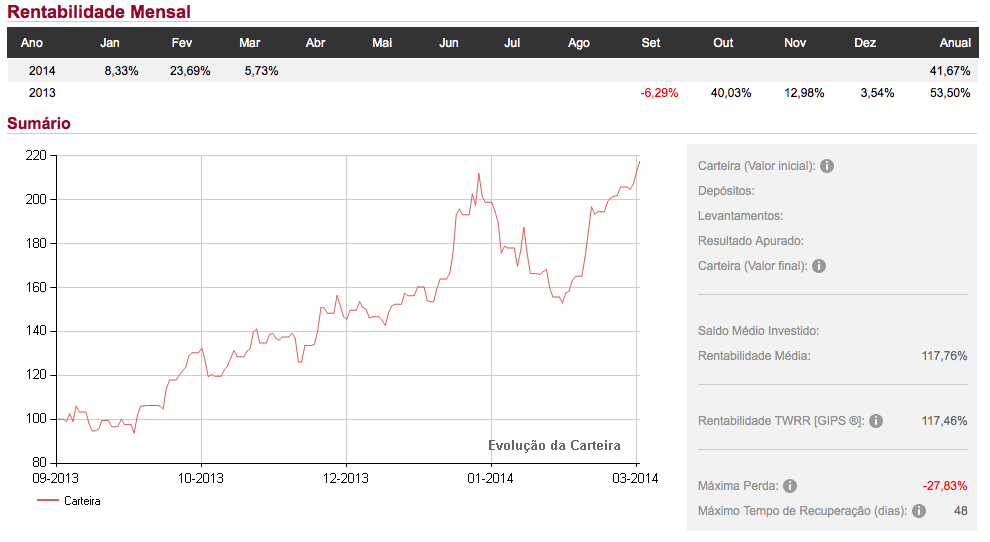
Task: Click the Rentabilidade Mensal section heading
Action: (99, 12)
